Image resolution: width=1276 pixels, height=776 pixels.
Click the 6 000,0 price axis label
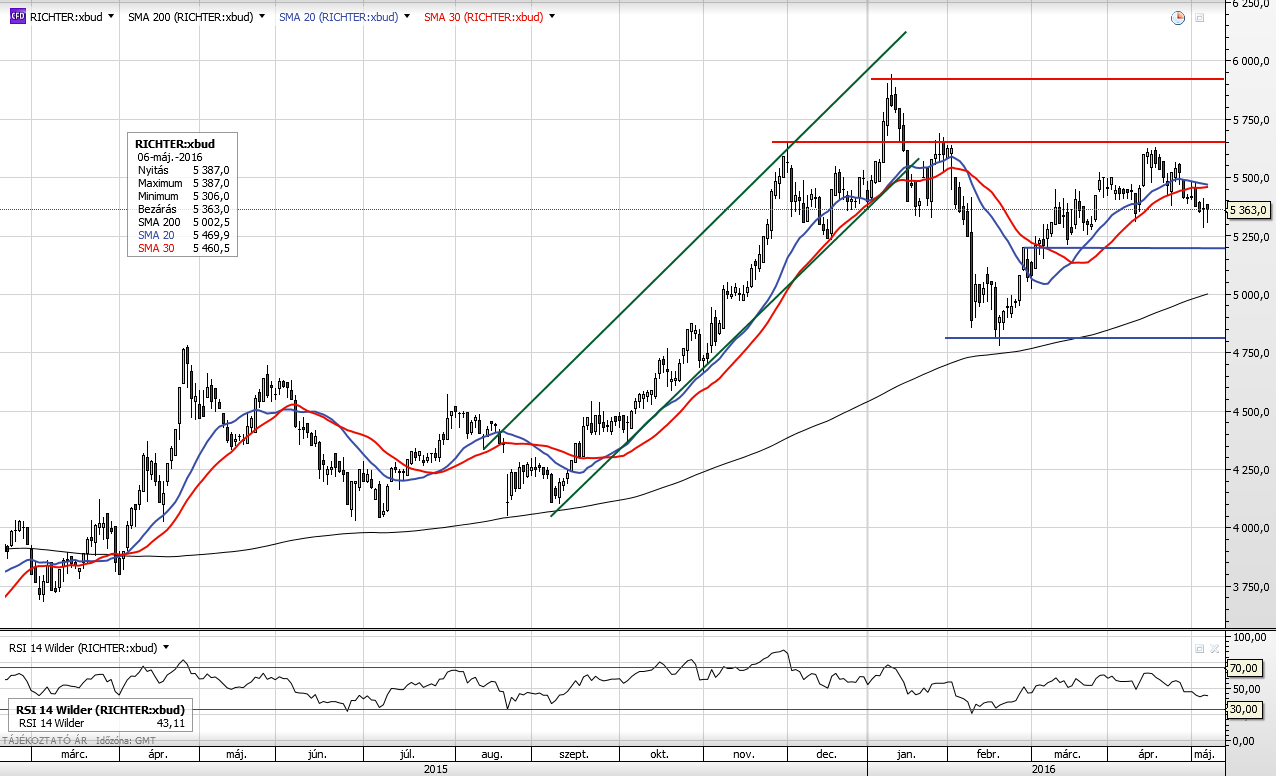coord(1250,61)
